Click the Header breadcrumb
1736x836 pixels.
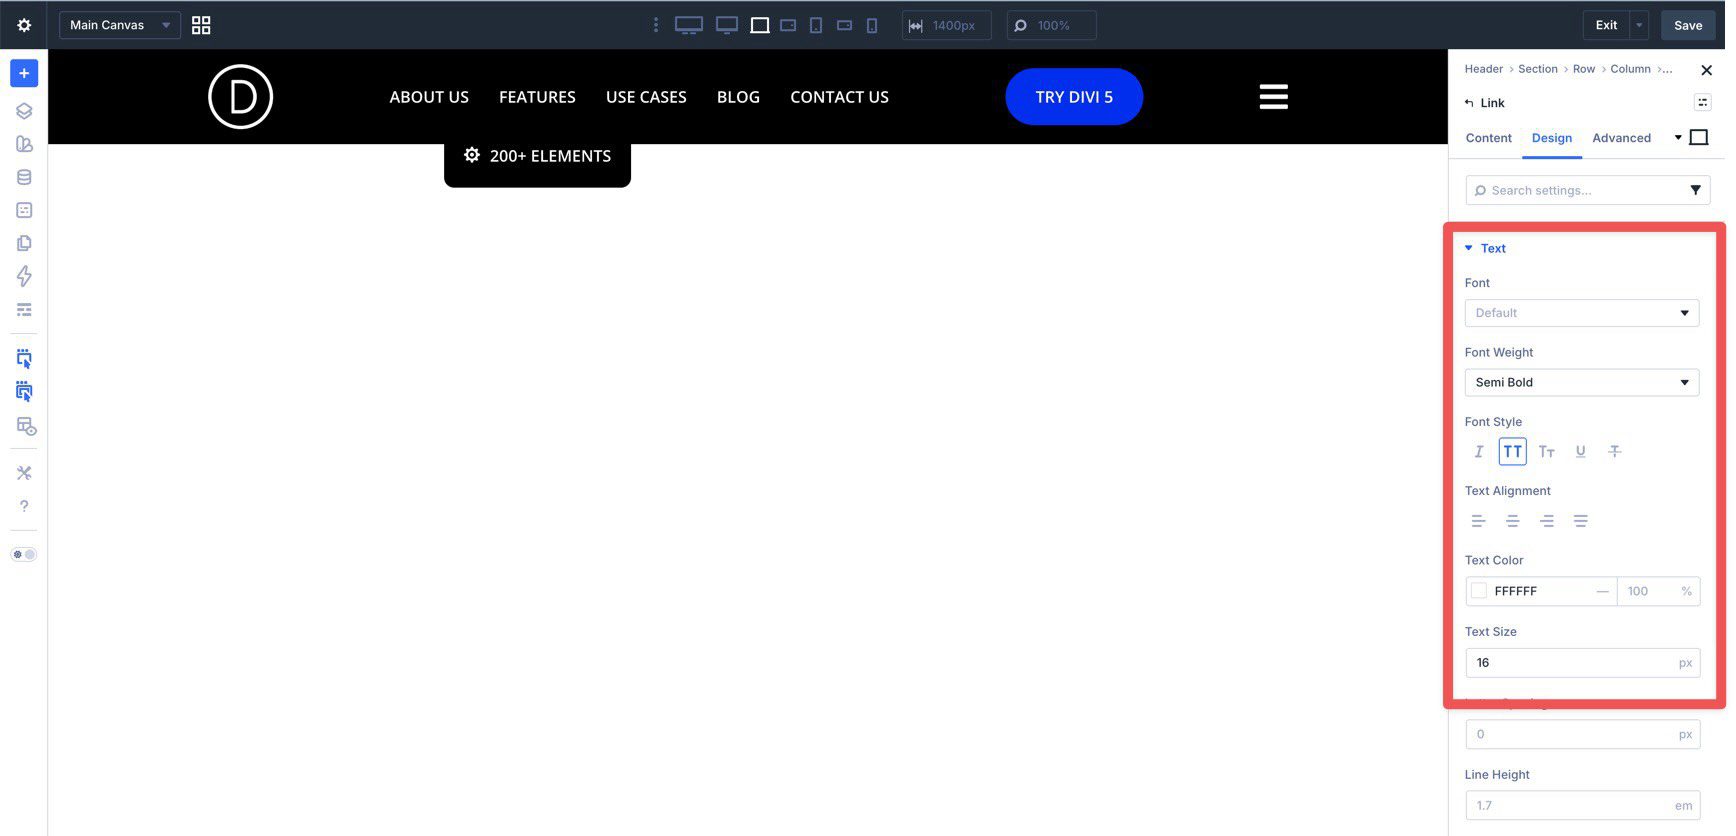point(1483,69)
